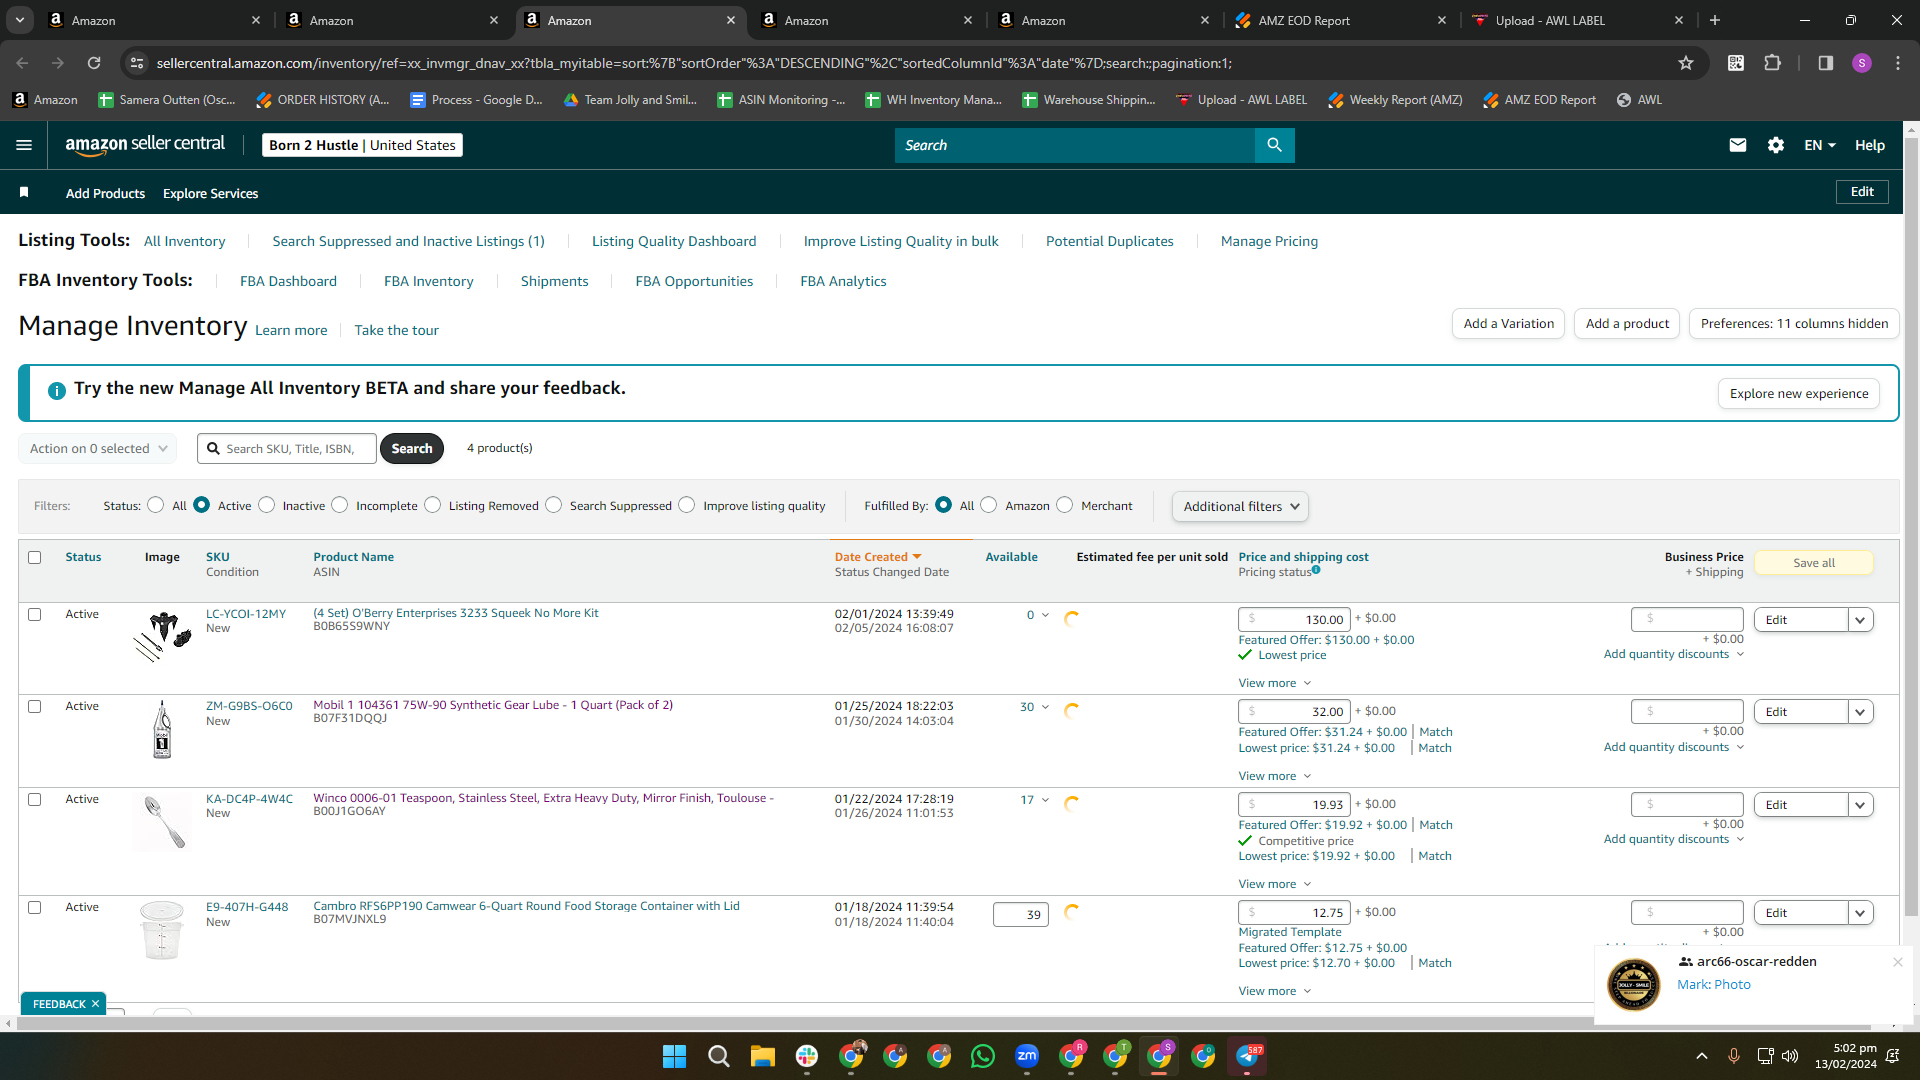The height and width of the screenshot is (1080, 1920).
Task: Open the Chrome profile avatar
Action: [x=1862, y=63]
